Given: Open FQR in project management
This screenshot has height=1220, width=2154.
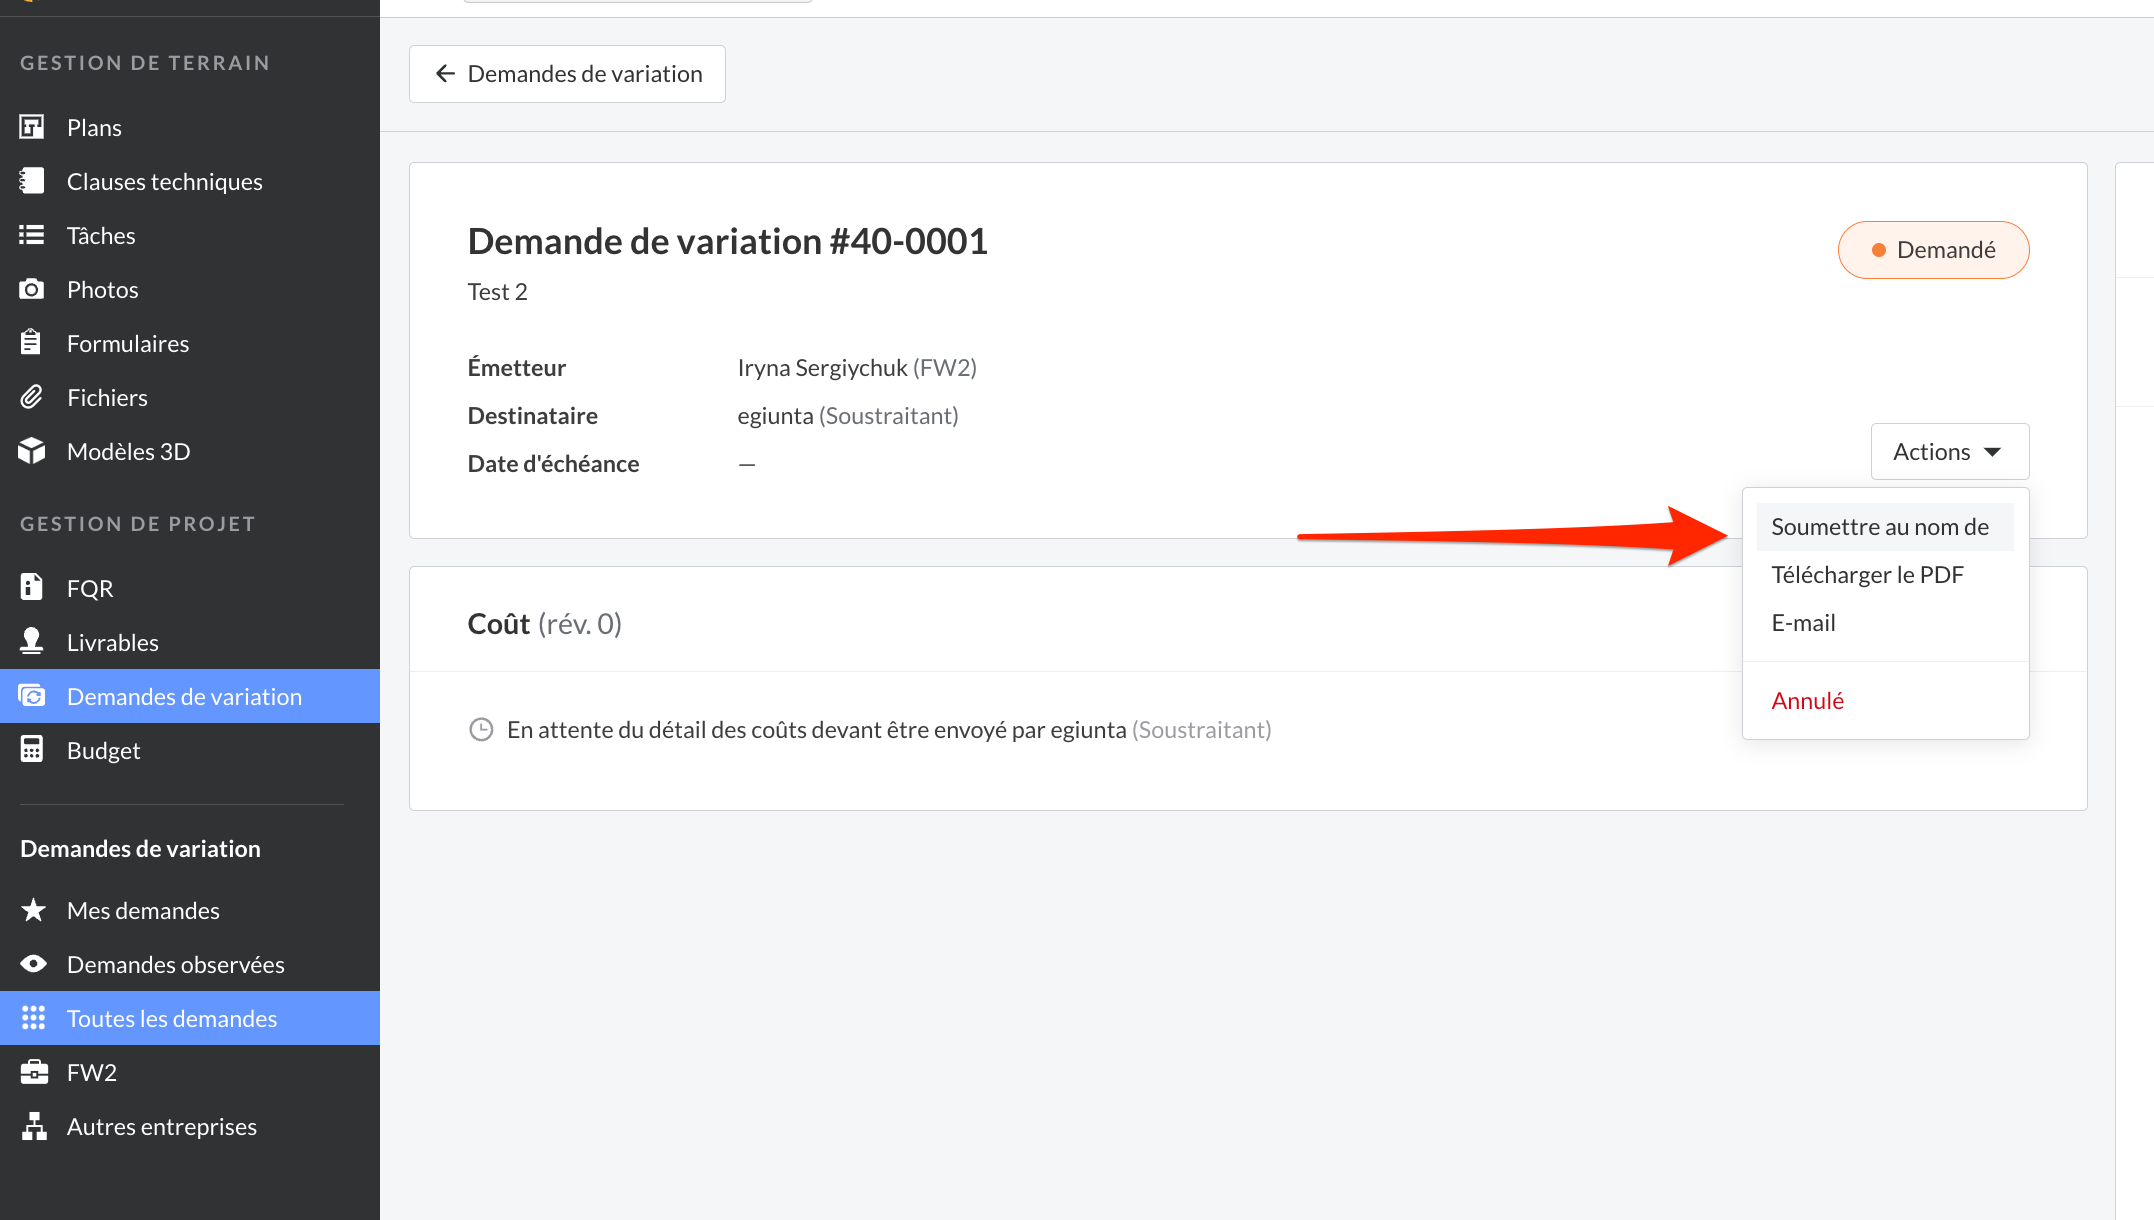Looking at the screenshot, I should (x=90, y=588).
